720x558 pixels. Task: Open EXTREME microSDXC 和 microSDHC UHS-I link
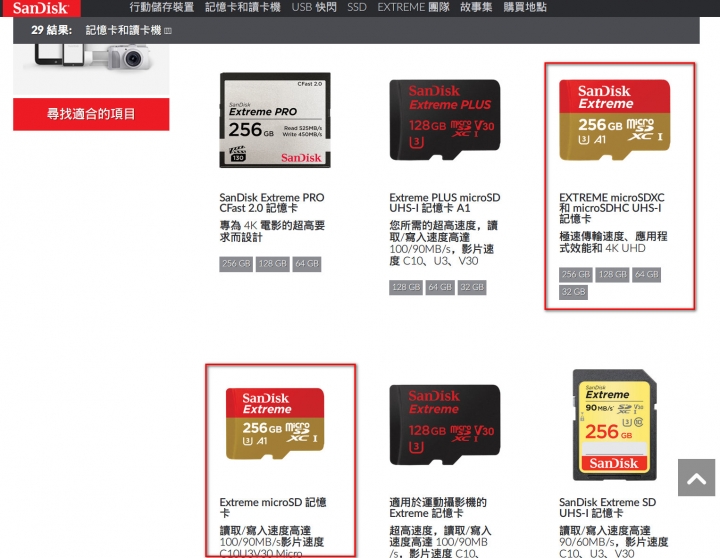[x=612, y=208]
